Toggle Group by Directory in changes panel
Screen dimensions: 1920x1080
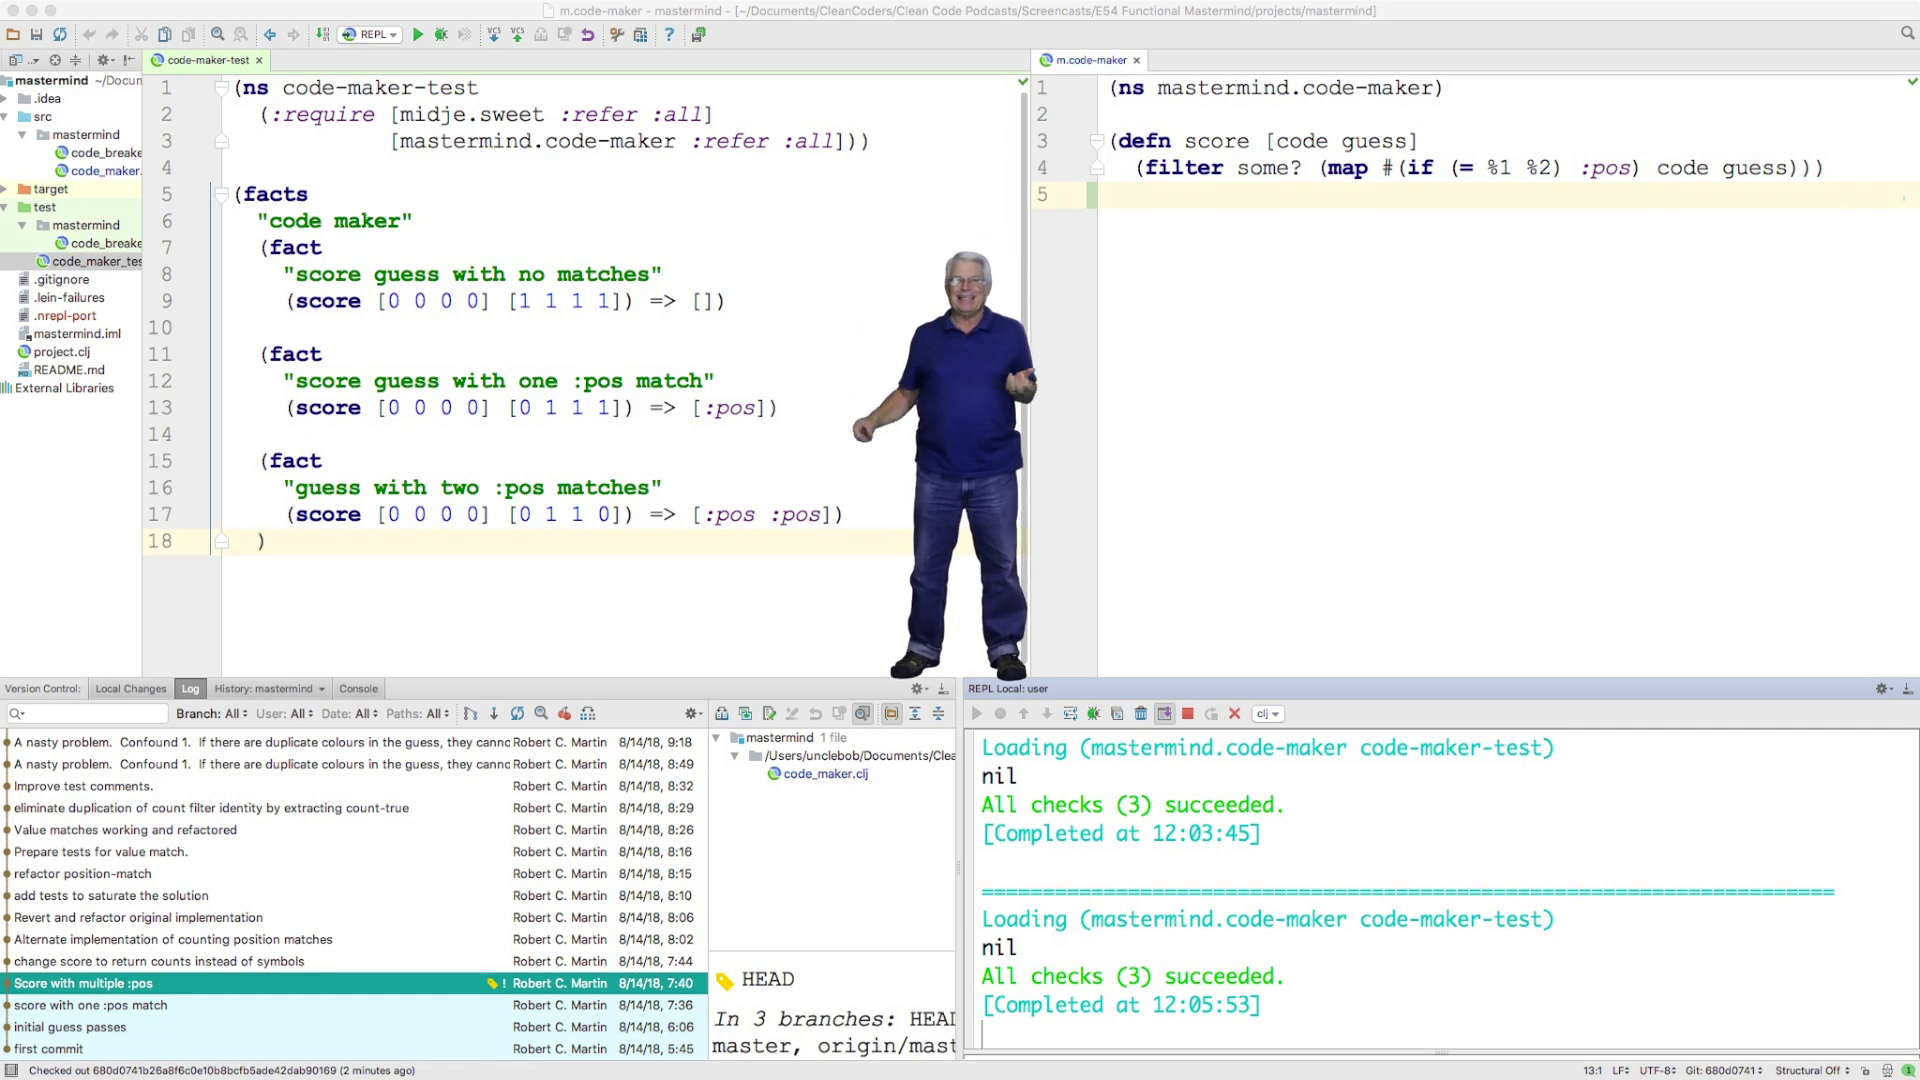click(x=891, y=714)
